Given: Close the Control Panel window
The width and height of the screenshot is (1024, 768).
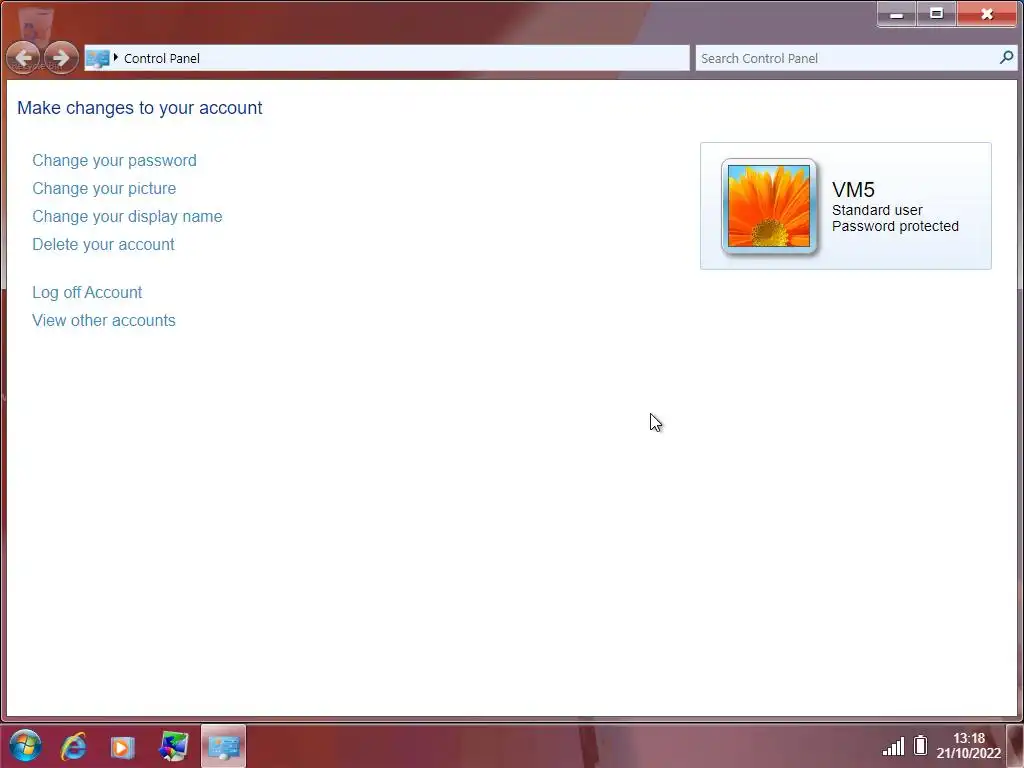Looking at the screenshot, I should [987, 14].
